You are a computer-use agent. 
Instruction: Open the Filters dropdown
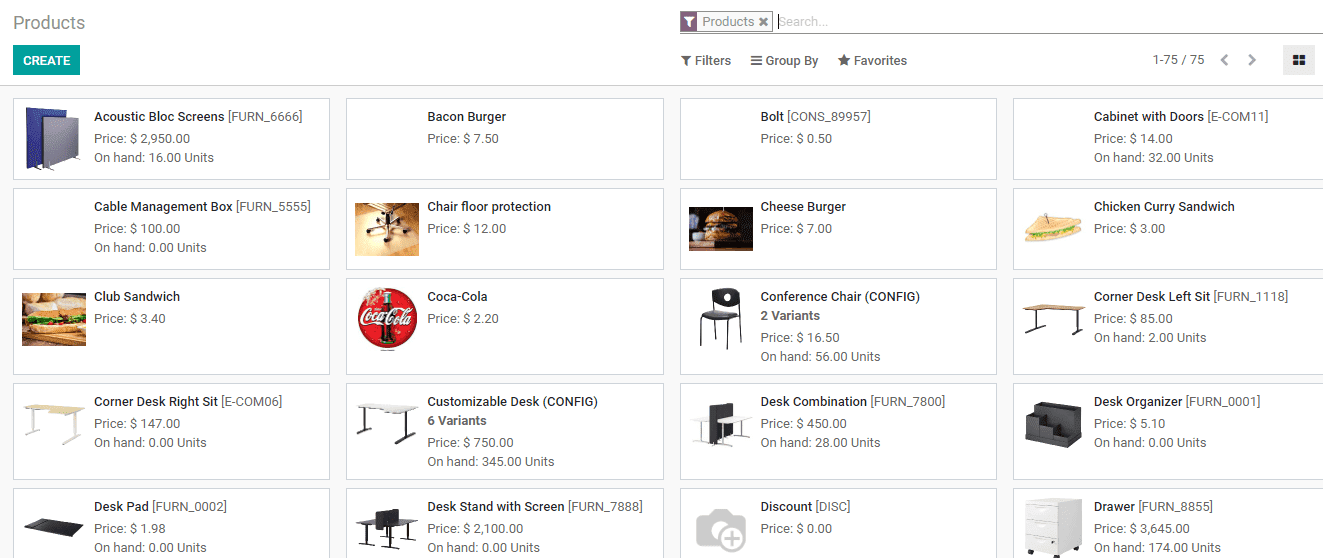coord(705,60)
